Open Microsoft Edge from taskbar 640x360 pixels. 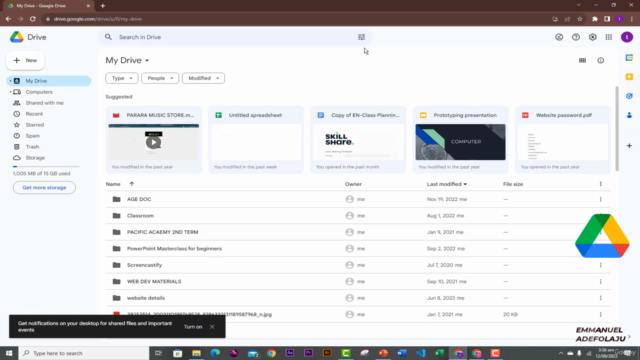(215, 353)
